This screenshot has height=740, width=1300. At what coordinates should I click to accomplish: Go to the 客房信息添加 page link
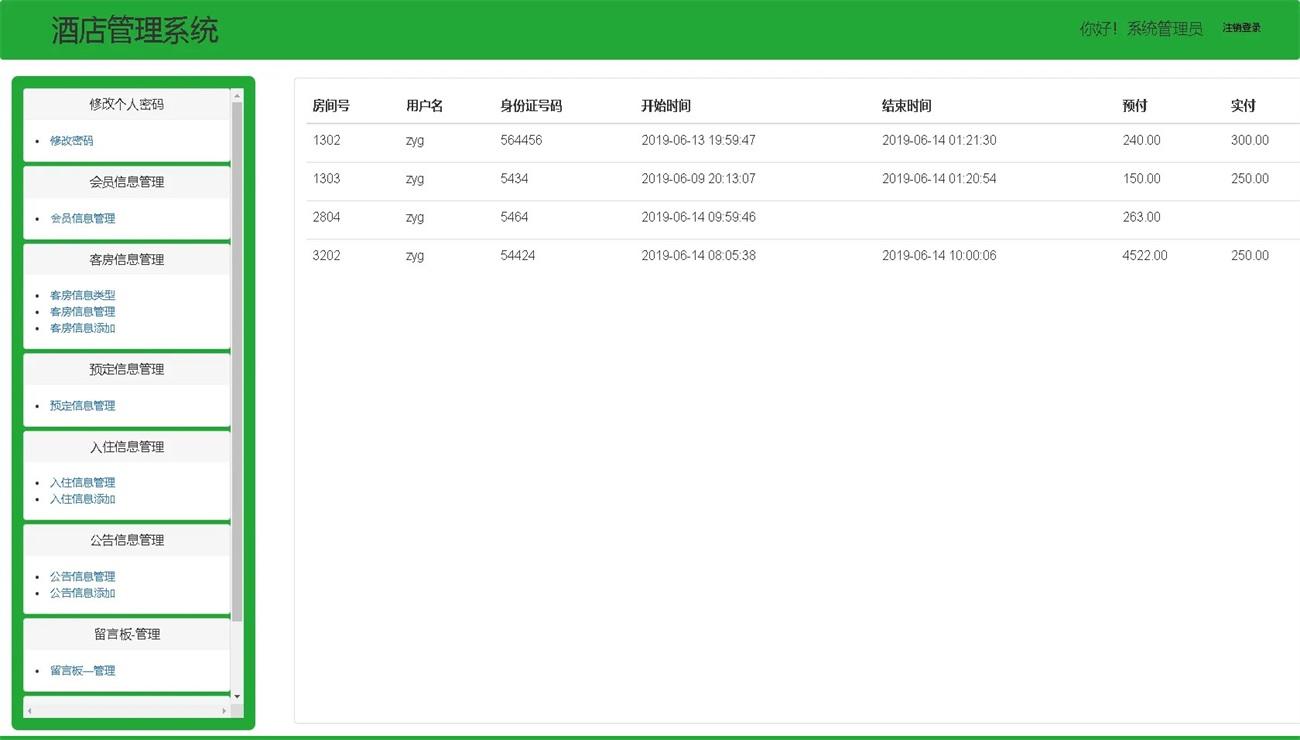pyautogui.click(x=82, y=328)
